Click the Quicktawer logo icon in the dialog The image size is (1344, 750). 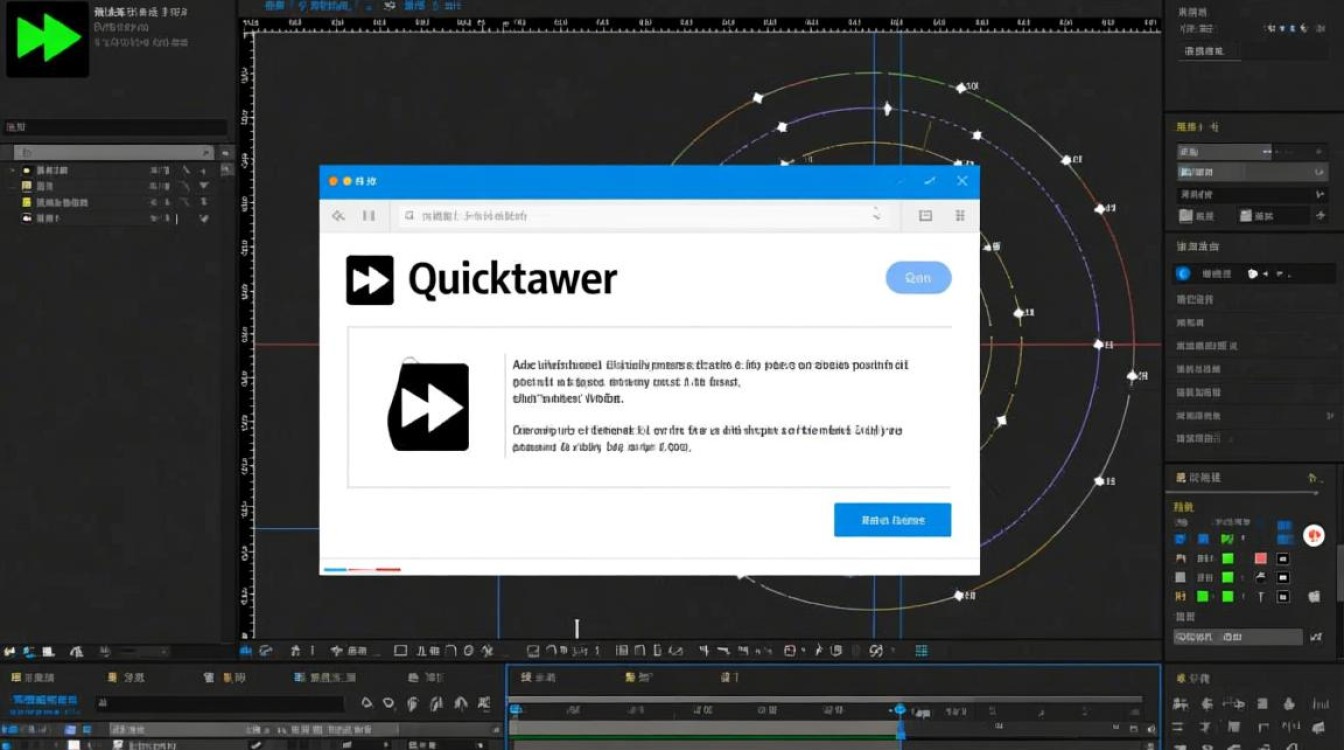[370, 278]
